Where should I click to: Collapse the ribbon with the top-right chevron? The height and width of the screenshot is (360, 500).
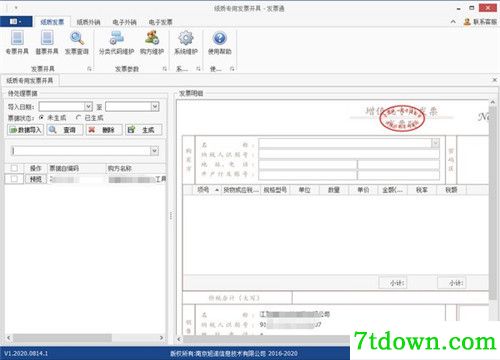point(453,22)
